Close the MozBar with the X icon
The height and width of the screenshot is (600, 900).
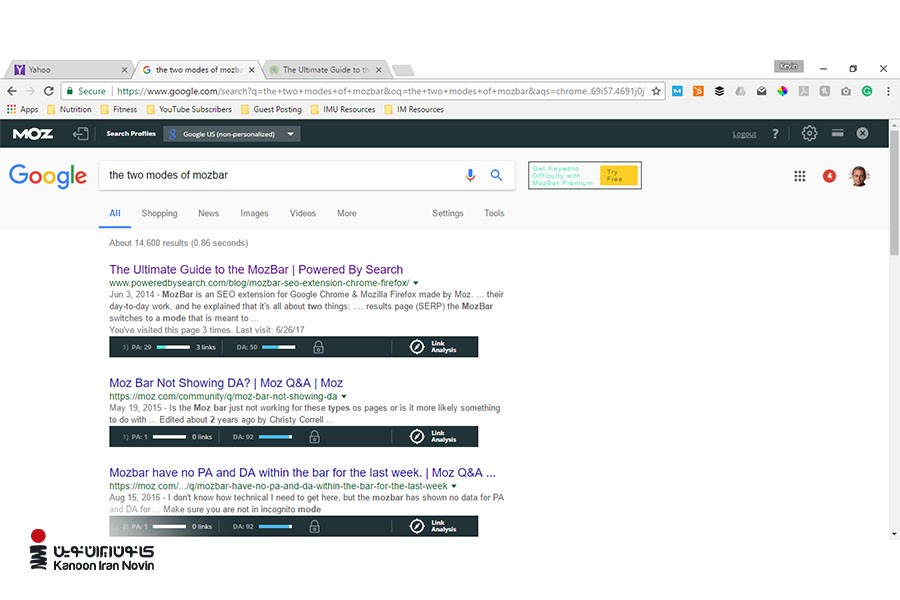[x=862, y=134]
